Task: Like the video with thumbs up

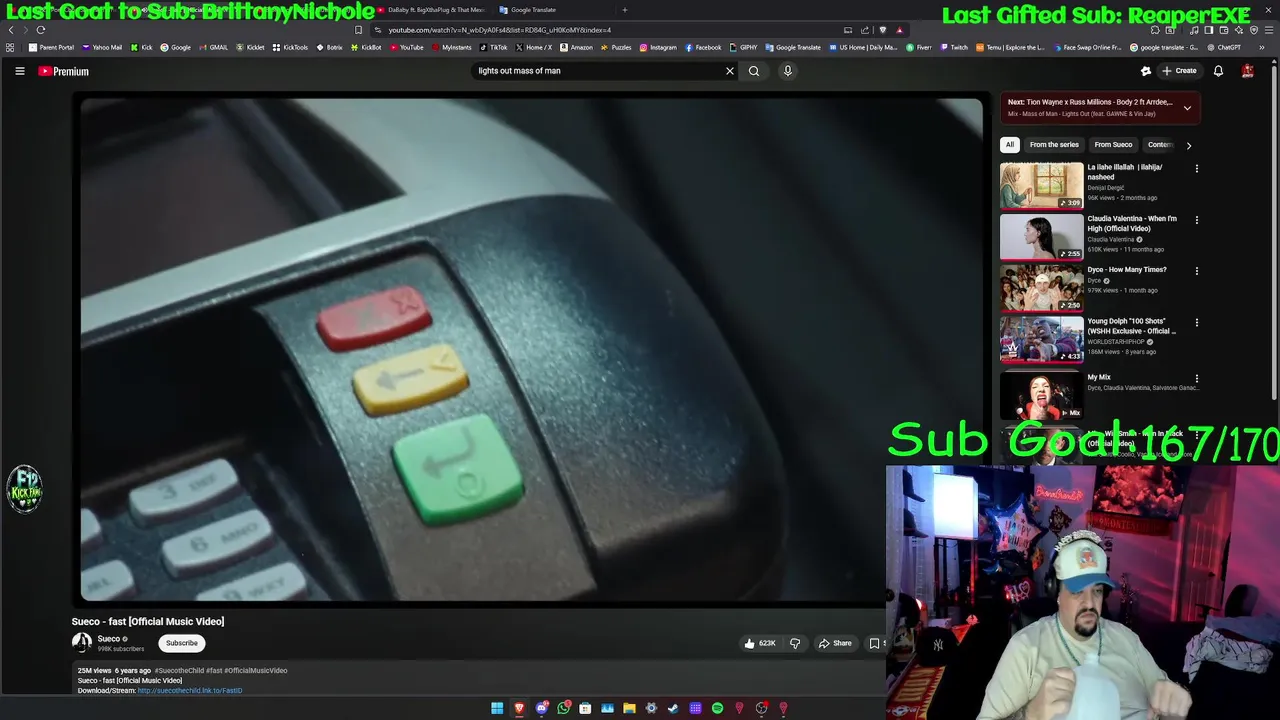Action: [x=760, y=643]
